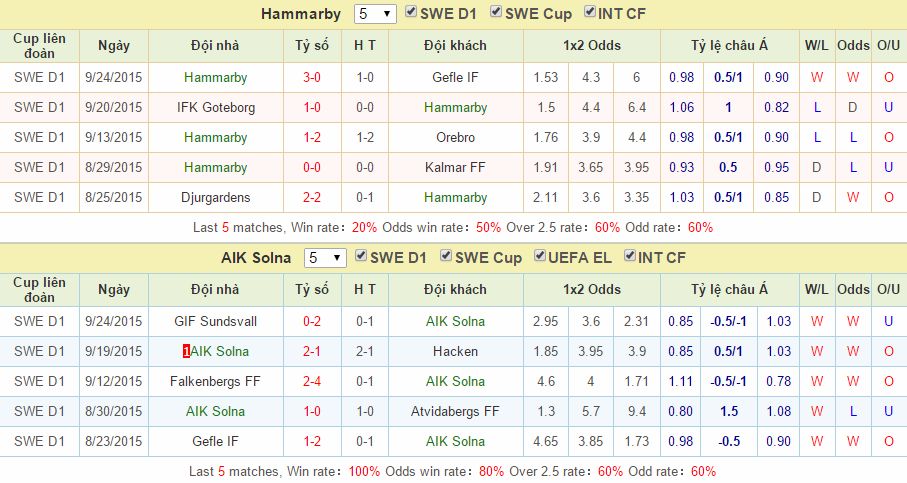907x483 pixels.
Task: Click the Djurgardens home team name
Action: (x=215, y=197)
